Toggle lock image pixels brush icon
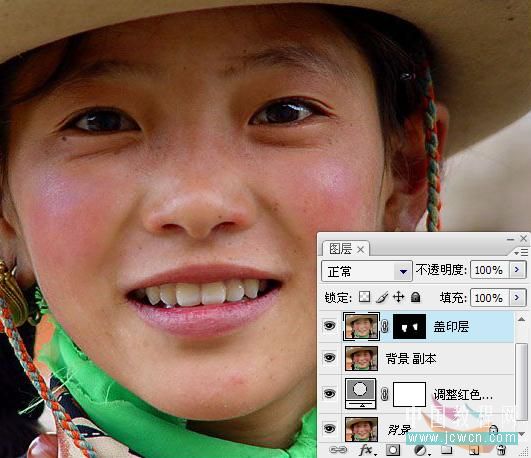 tap(382, 297)
